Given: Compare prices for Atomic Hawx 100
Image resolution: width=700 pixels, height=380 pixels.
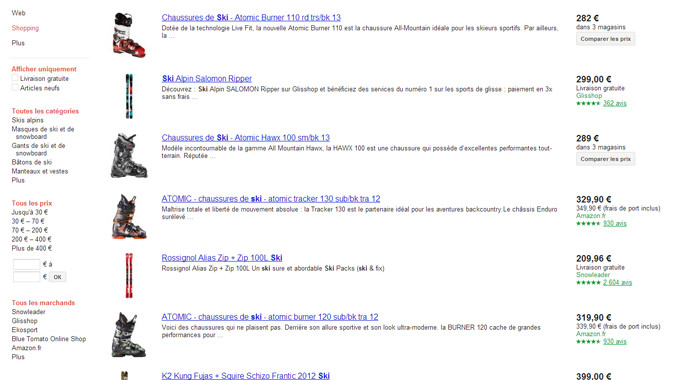Looking at the screenshot, I should coord(605,159).
